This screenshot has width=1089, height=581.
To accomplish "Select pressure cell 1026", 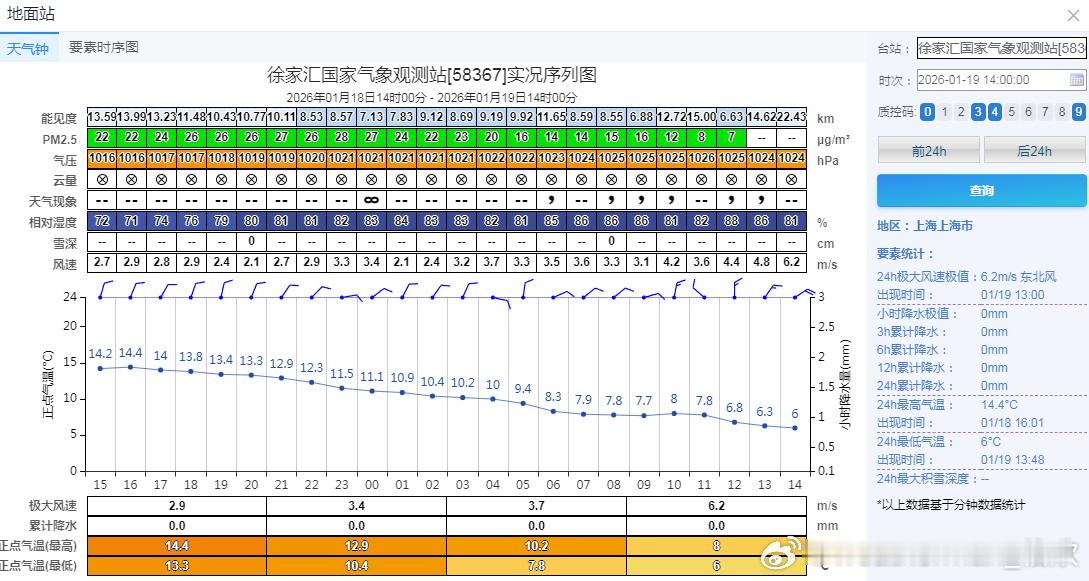I will pos(701,158).
